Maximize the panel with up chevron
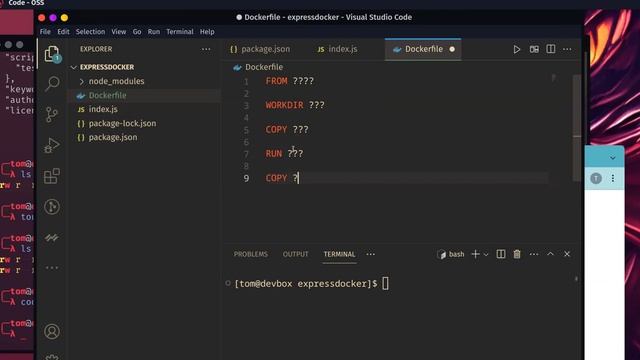This screenshot has height=360, width=640. [550, 254]
